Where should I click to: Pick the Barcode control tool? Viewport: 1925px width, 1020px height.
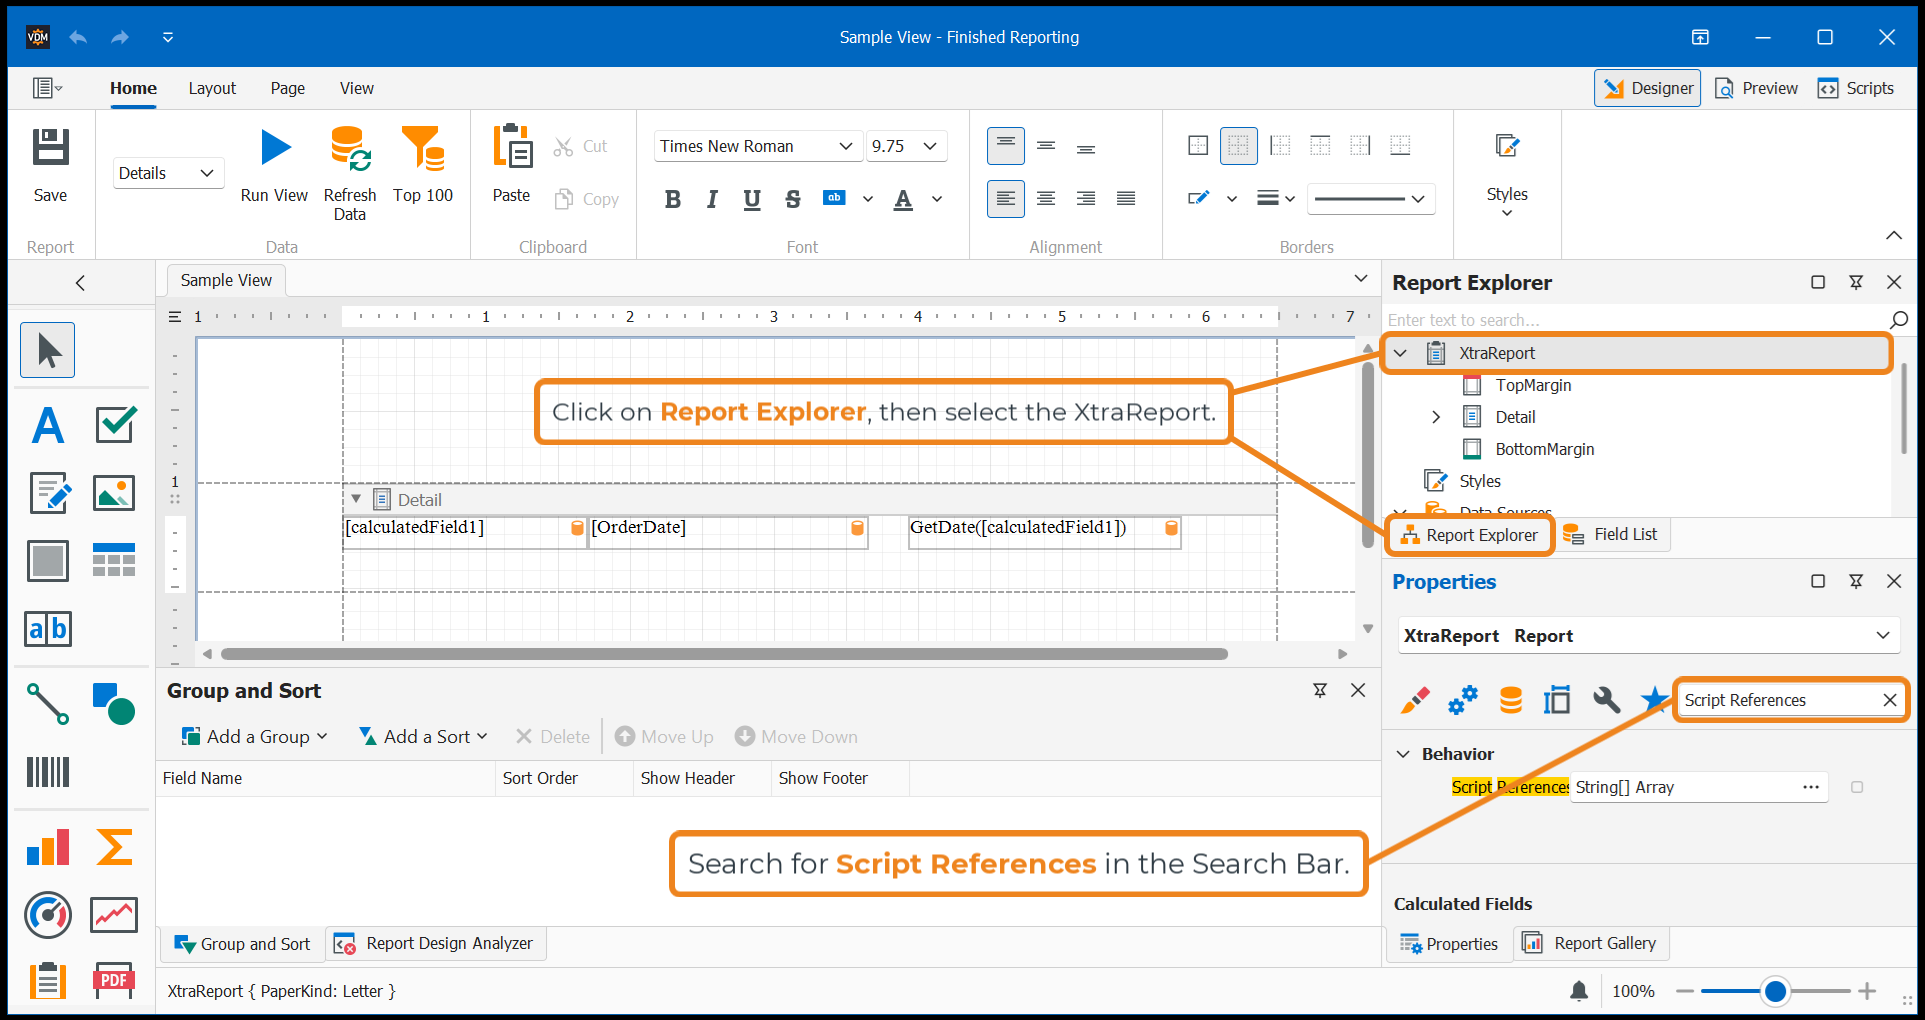[x=48, y=772]
